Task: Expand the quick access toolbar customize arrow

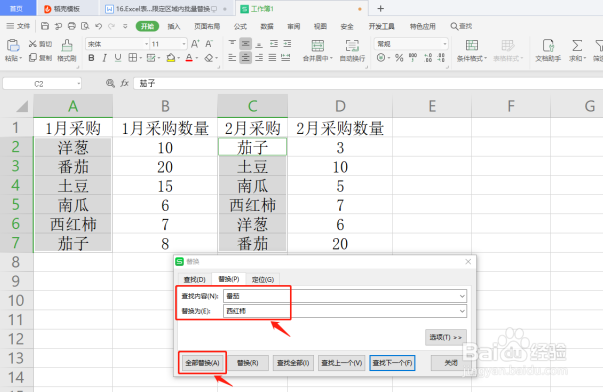Action: [x=125, y=26]
